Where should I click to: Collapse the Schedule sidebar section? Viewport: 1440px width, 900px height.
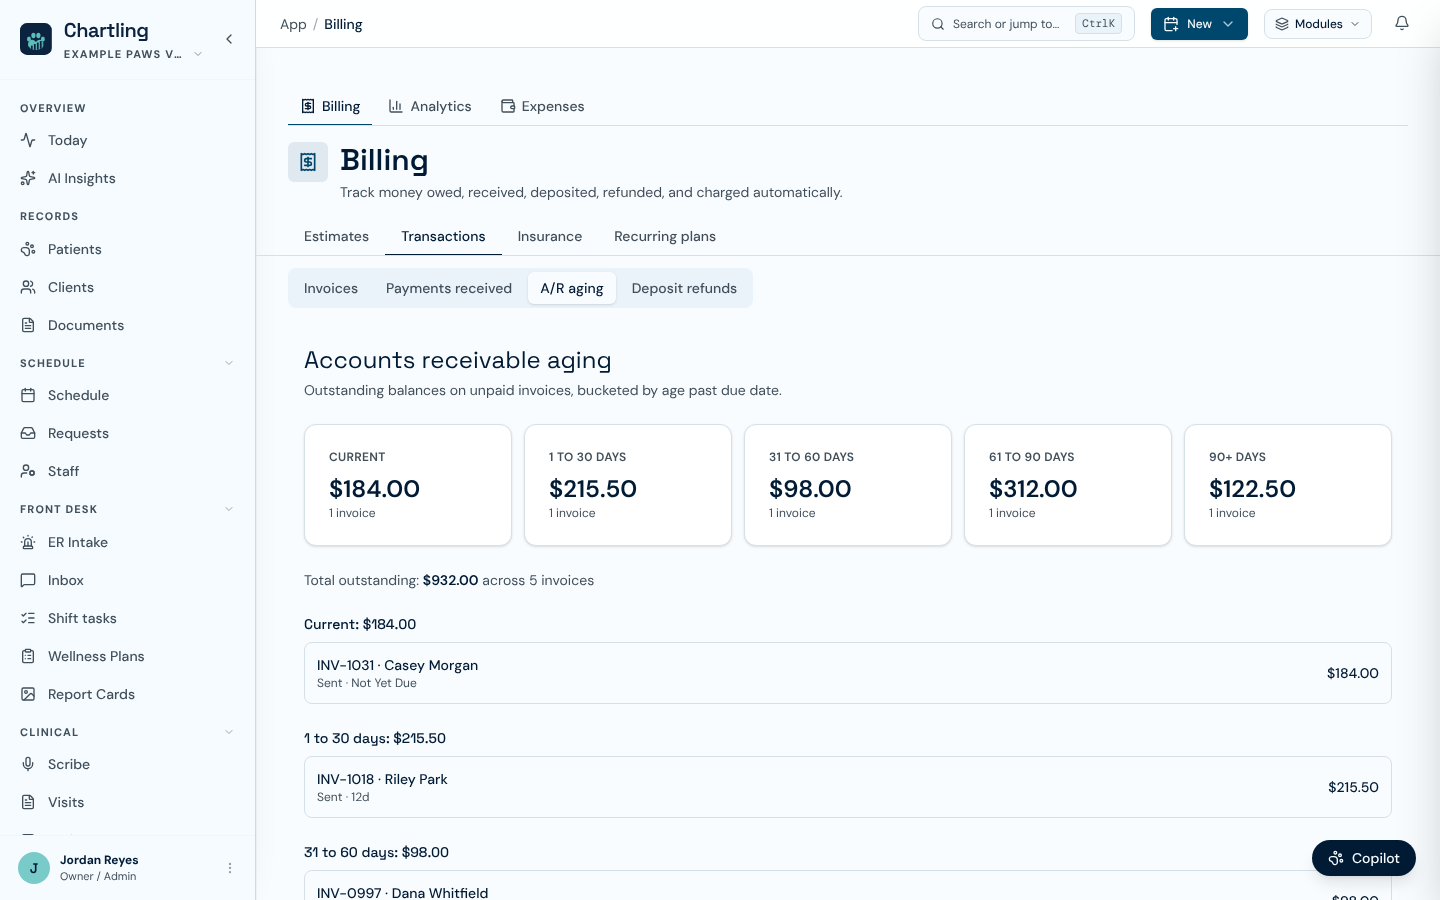coord(229,363)
